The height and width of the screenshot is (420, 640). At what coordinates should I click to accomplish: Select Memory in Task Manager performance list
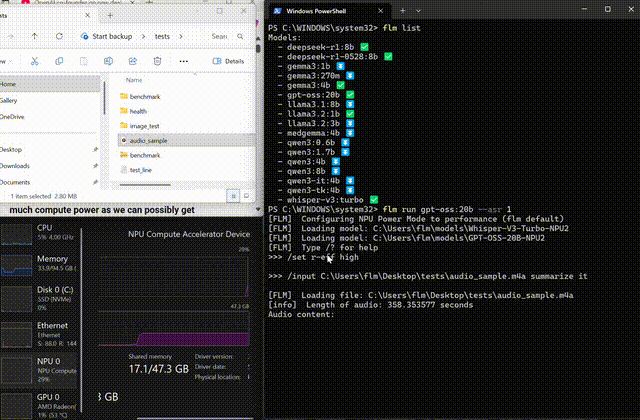(x=40, y=264)
